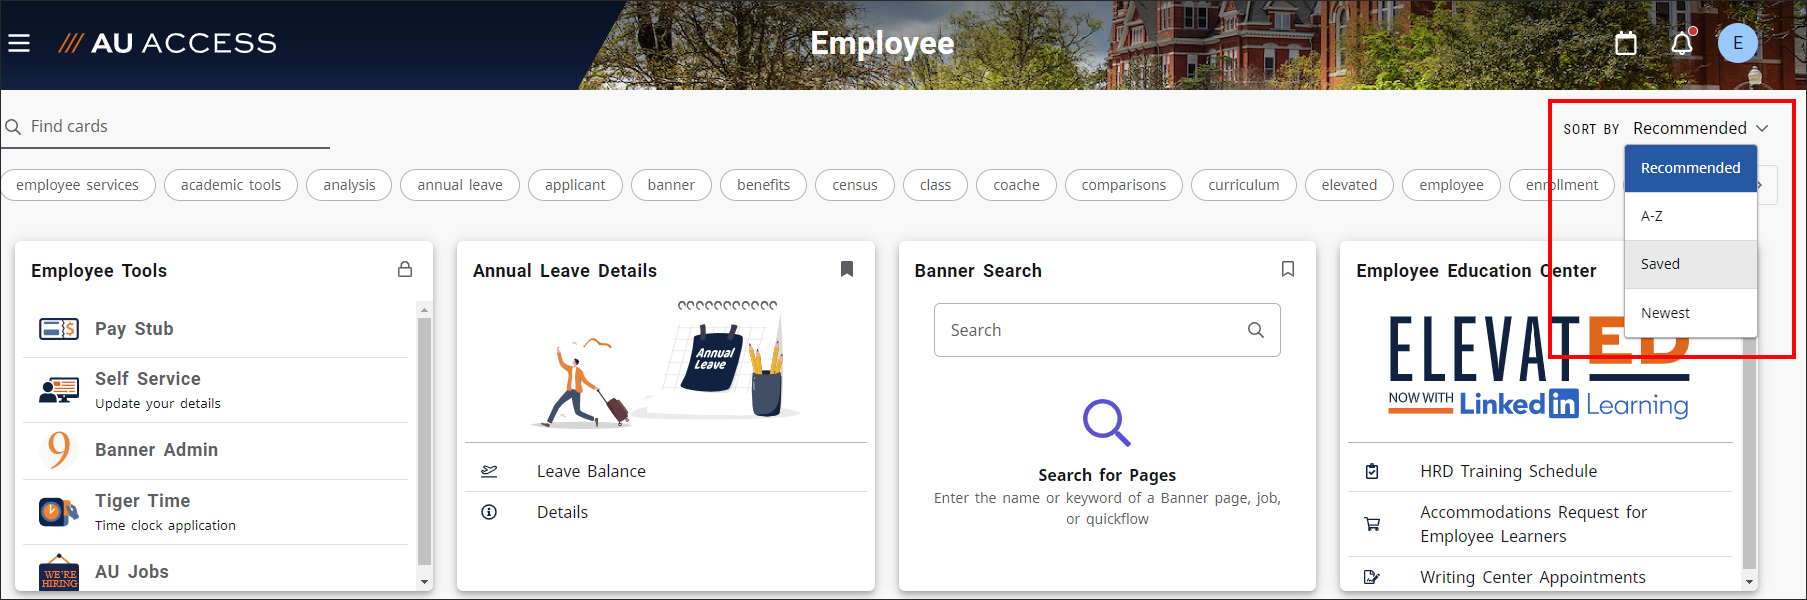Screen dimensions: 1807x600
Task: Filter by census tag
Action: point(855,185)
